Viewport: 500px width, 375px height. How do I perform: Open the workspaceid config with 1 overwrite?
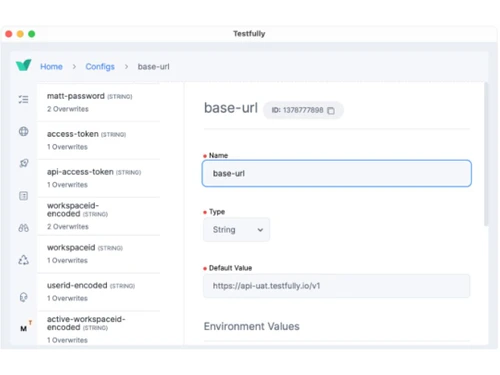click(x=99, y=254)
